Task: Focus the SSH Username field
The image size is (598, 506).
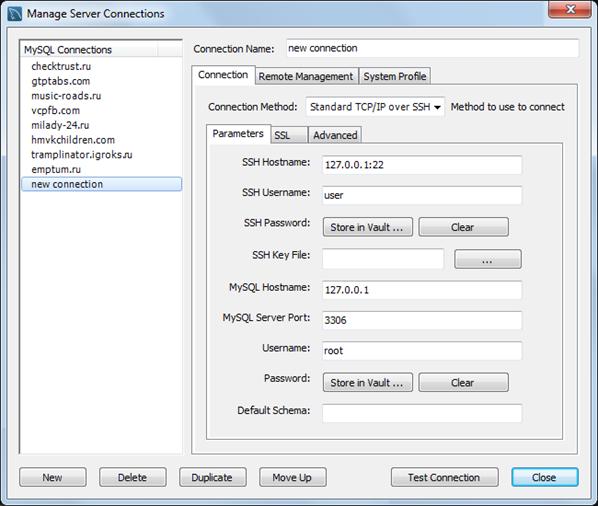Action: (422, 195)
